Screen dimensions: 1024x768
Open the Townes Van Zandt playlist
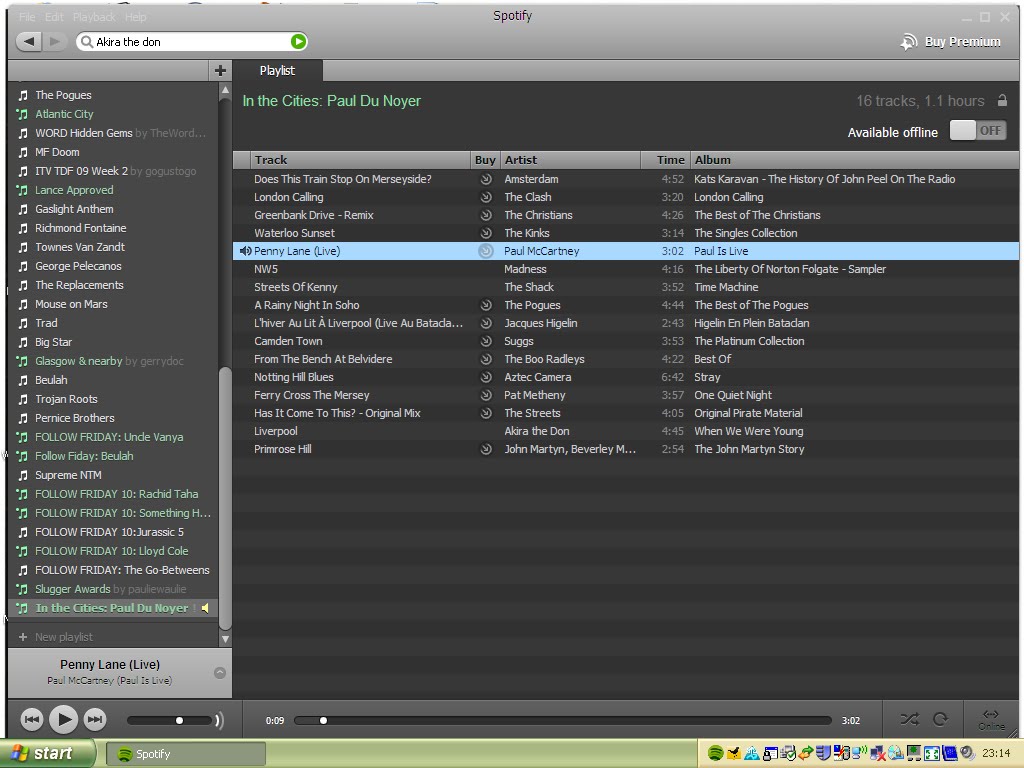(80, 247)
